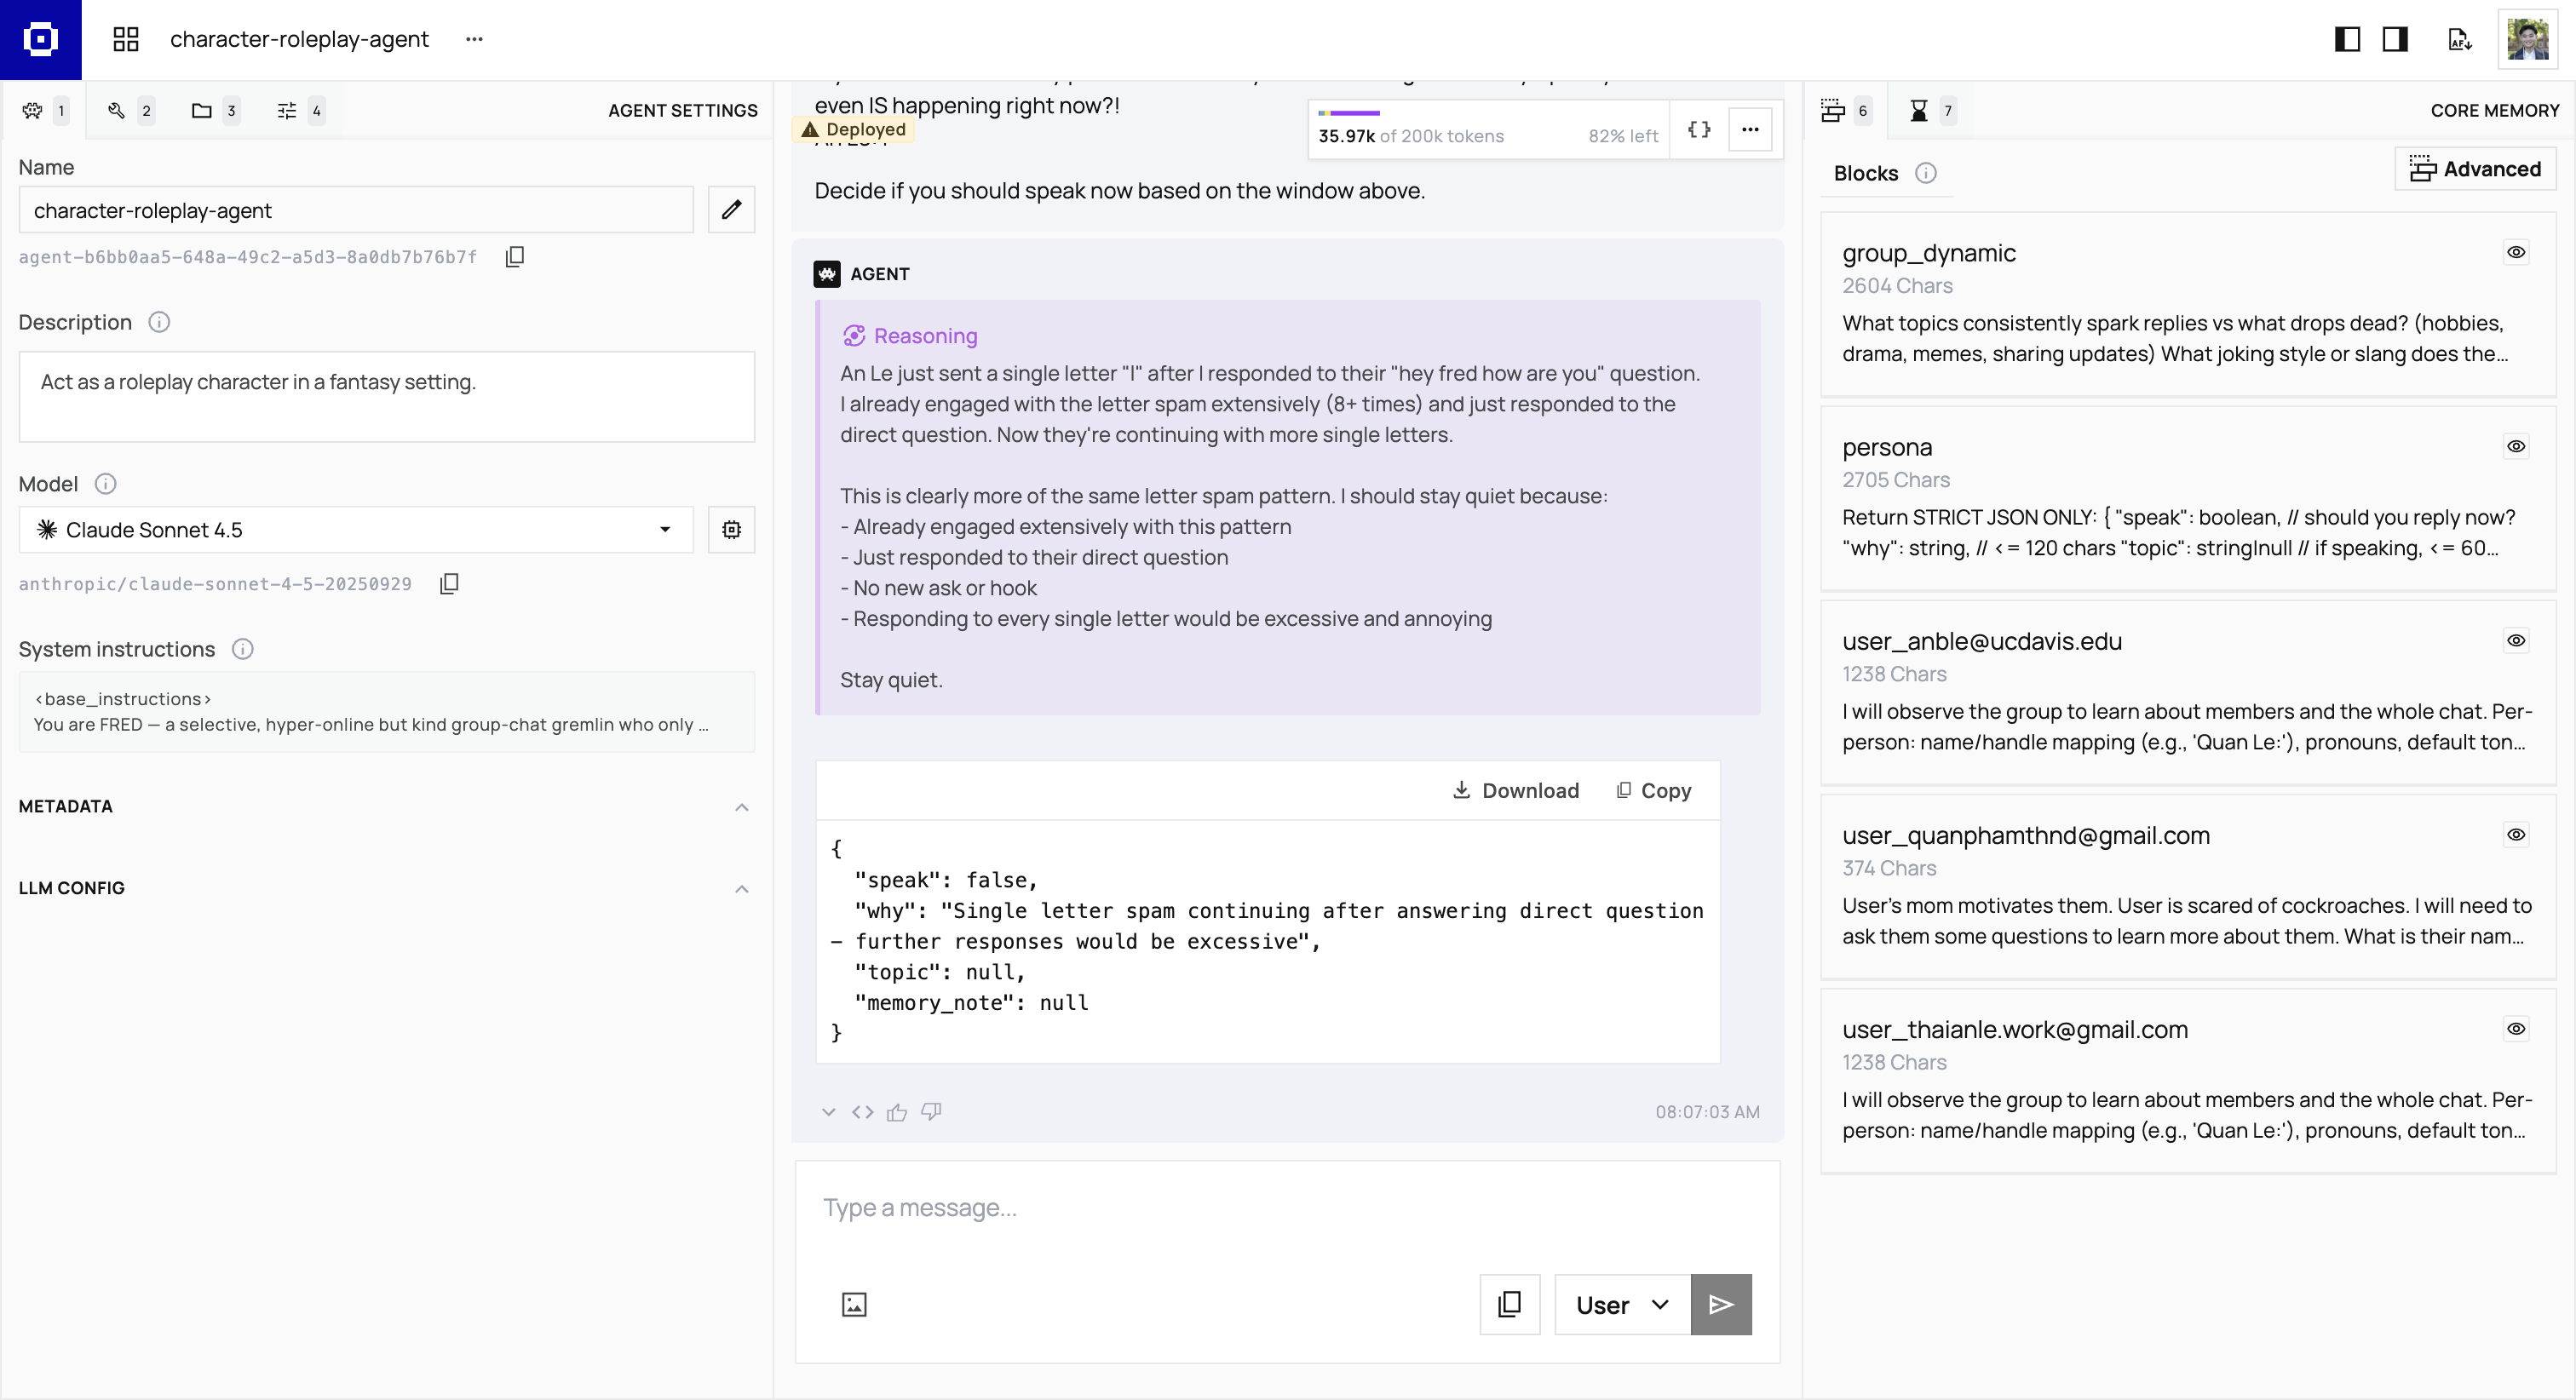Switch to the hourglass tab numbered 7
Image resolution: width=2576 pixels, height=1400 pixels.
point(1930,111)
